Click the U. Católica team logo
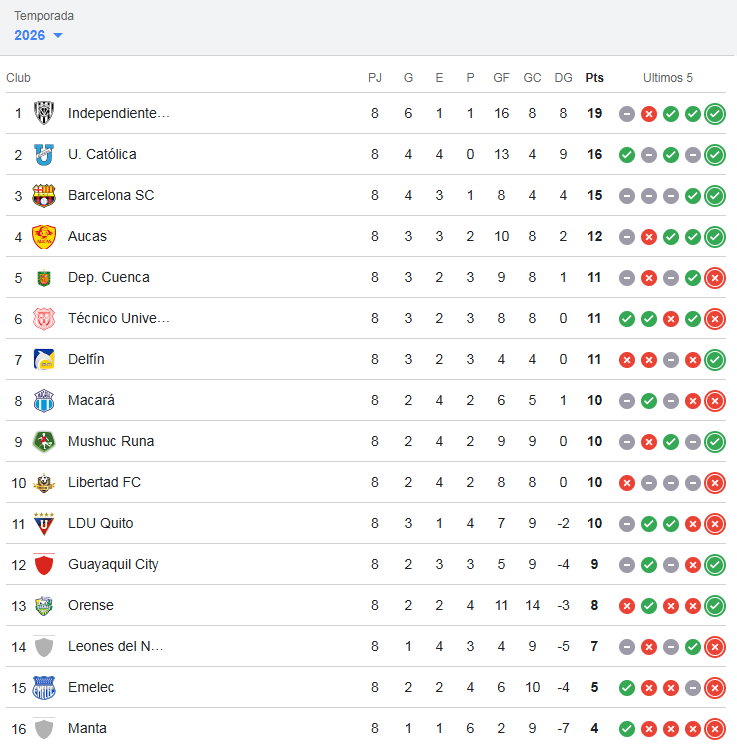The width and height of the screenshot is (737, 753). point(44,154)
